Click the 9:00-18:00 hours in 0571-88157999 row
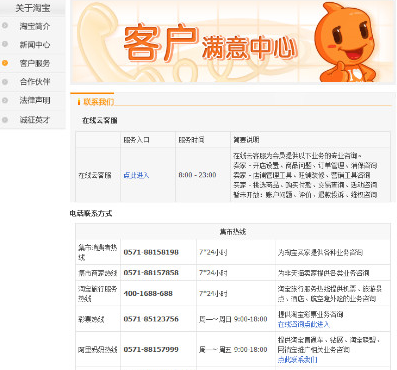Viewport: 397px width, 370px height. 250,350
